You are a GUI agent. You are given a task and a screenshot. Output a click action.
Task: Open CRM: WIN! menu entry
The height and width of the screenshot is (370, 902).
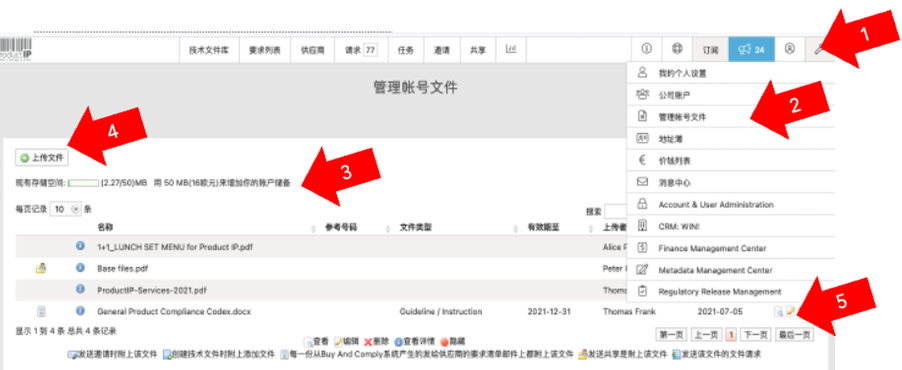tap(730, 226)
